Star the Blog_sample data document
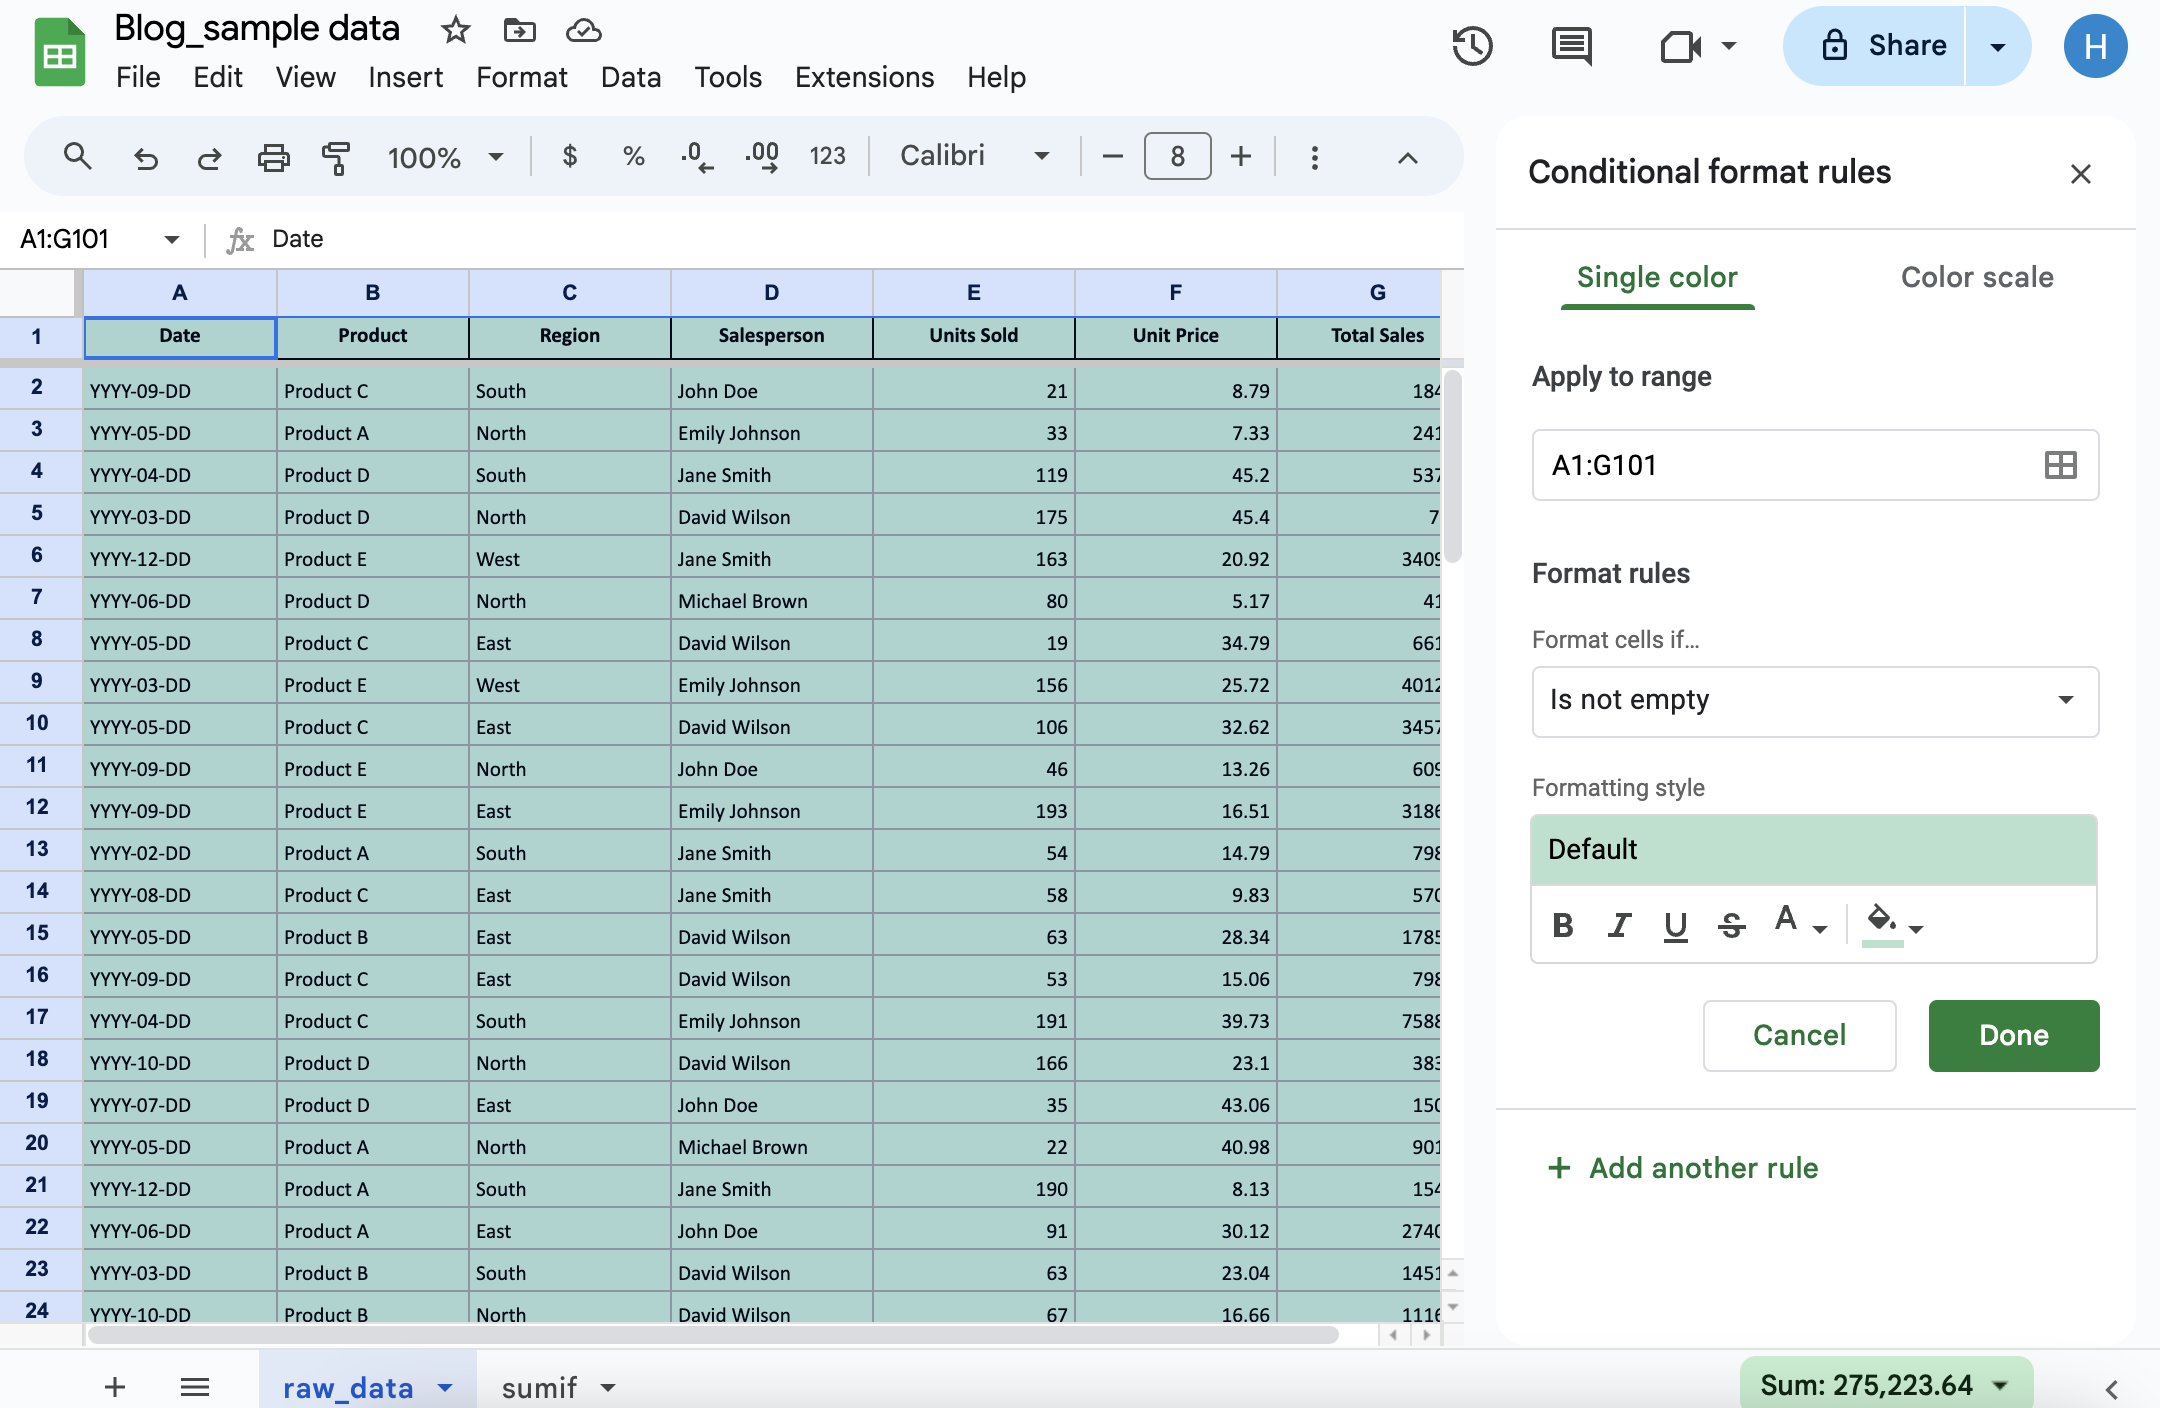 (x=455, y=30)
